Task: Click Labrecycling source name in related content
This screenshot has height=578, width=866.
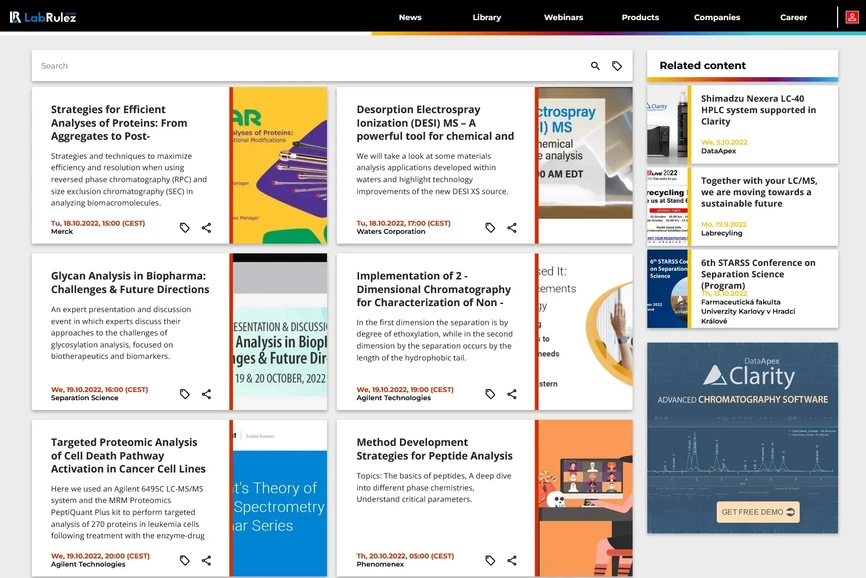Action: tap(721, 233)
